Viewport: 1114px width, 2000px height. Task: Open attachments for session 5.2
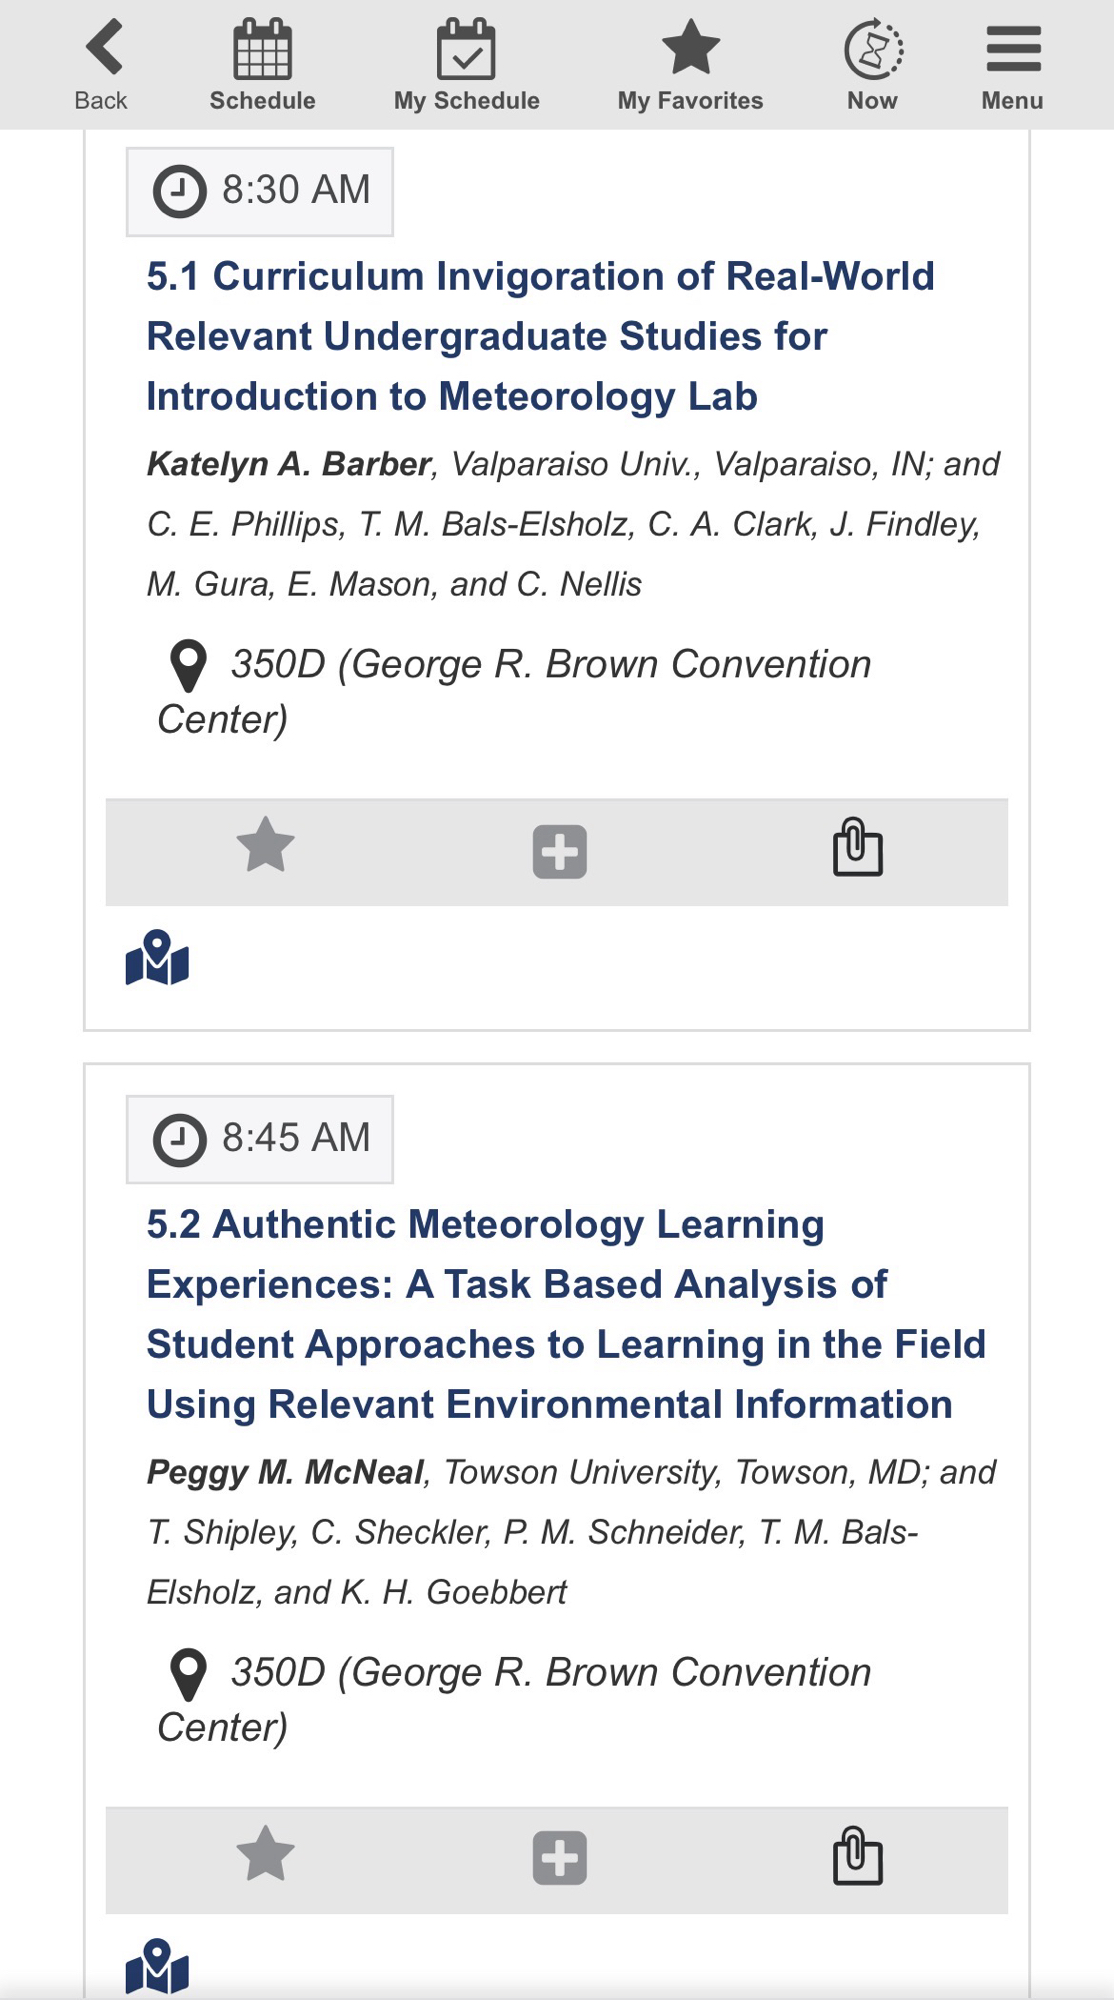click(x=857, y=1856)
